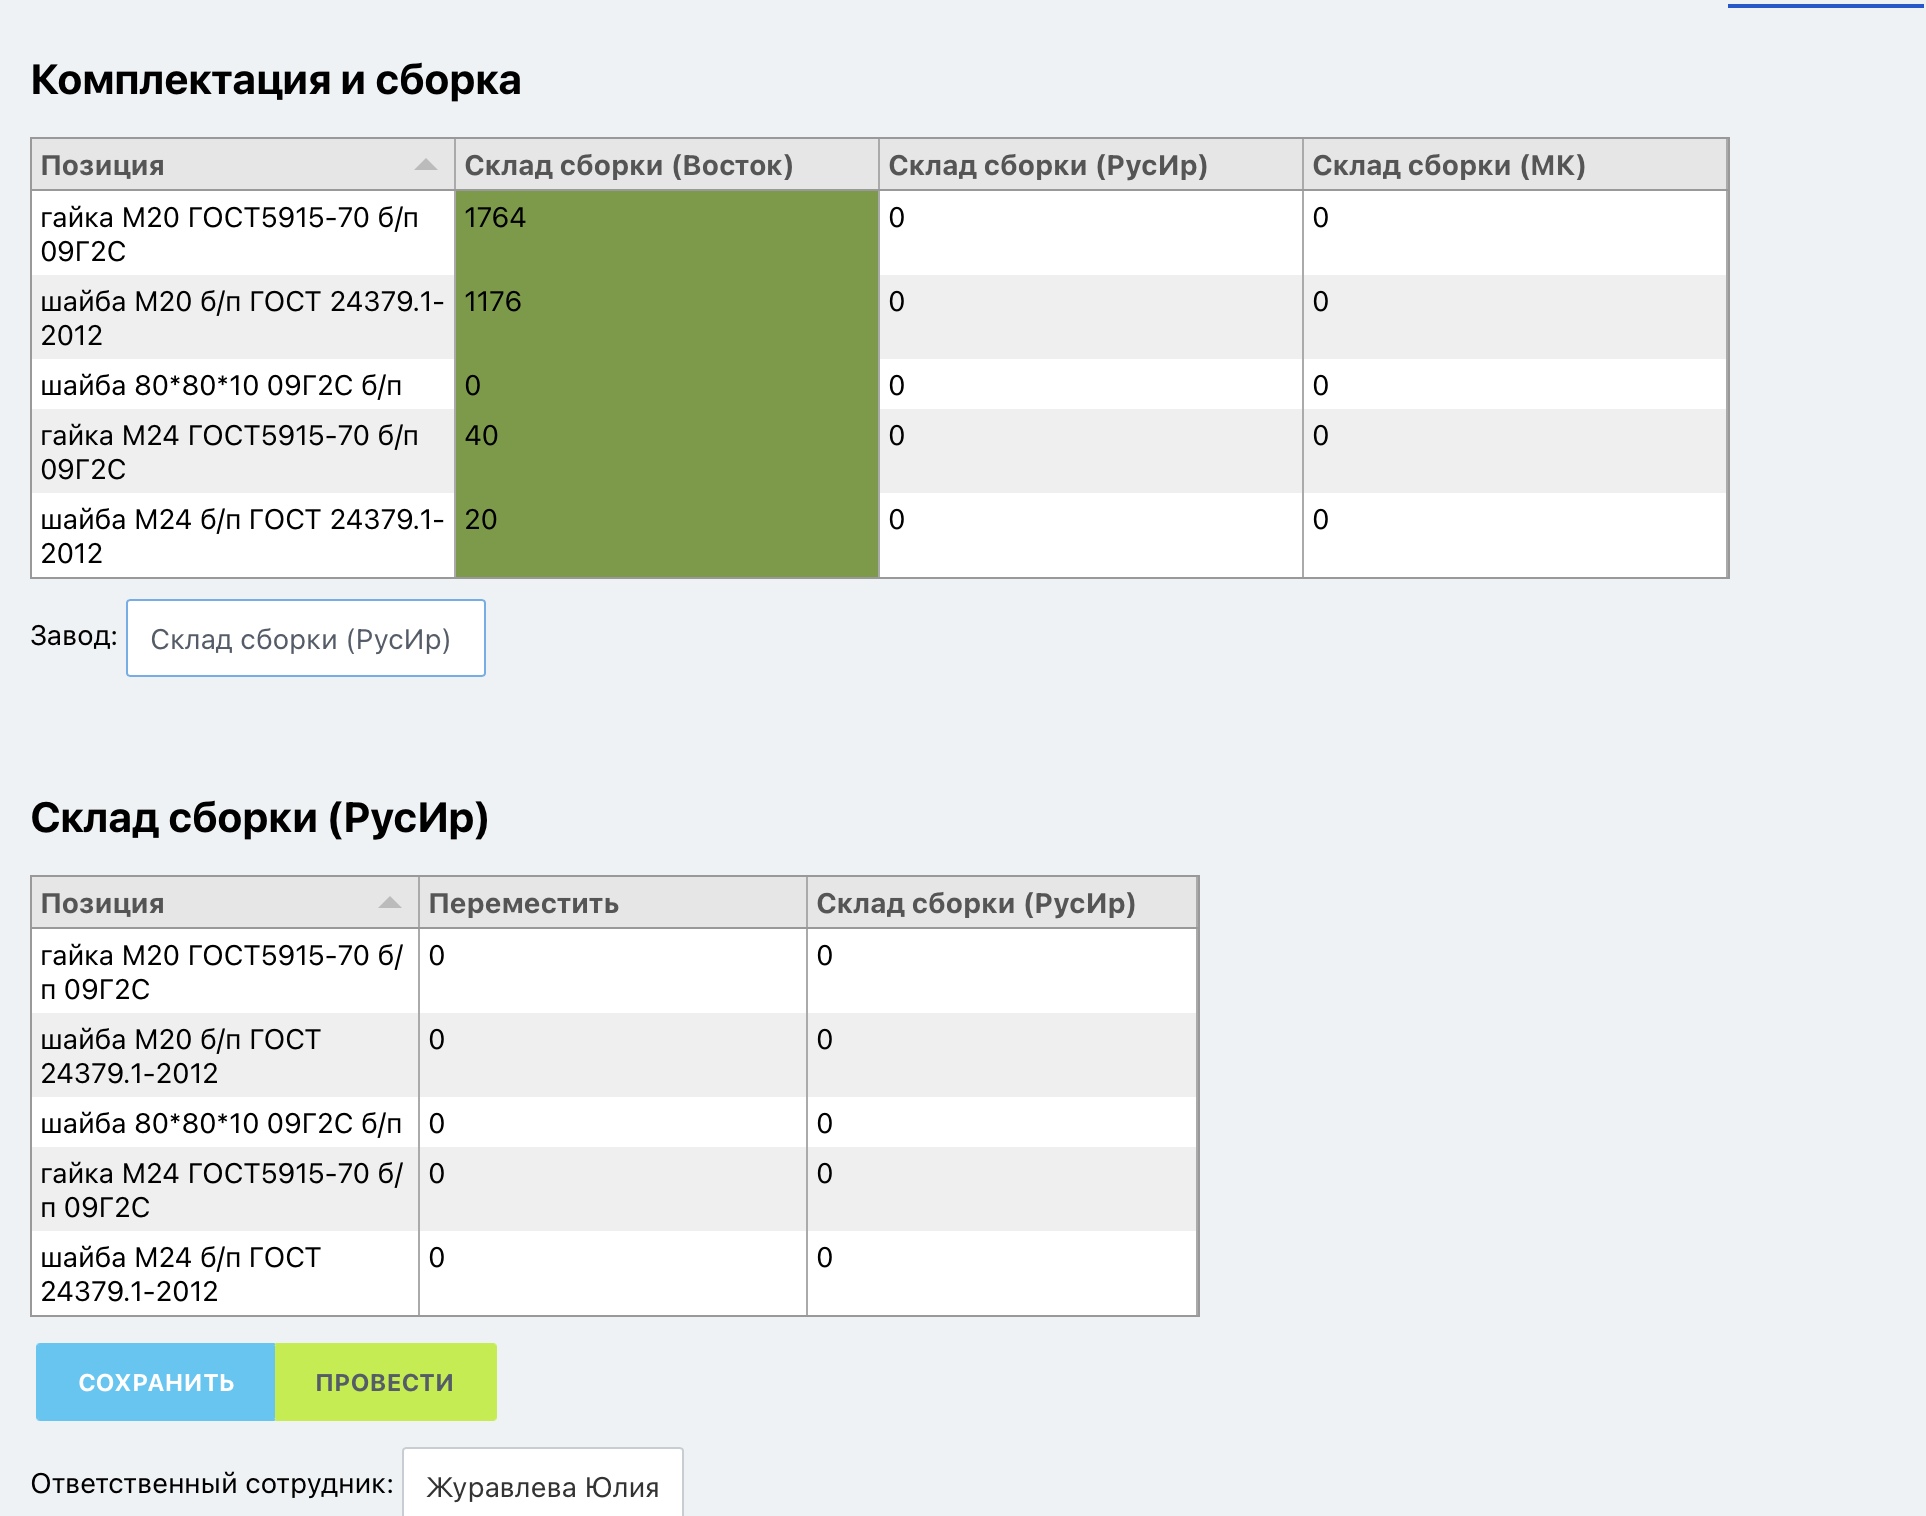1926x1516 pixels.
Task: Click green cell showing 20
Action: [x=666, y=535]
